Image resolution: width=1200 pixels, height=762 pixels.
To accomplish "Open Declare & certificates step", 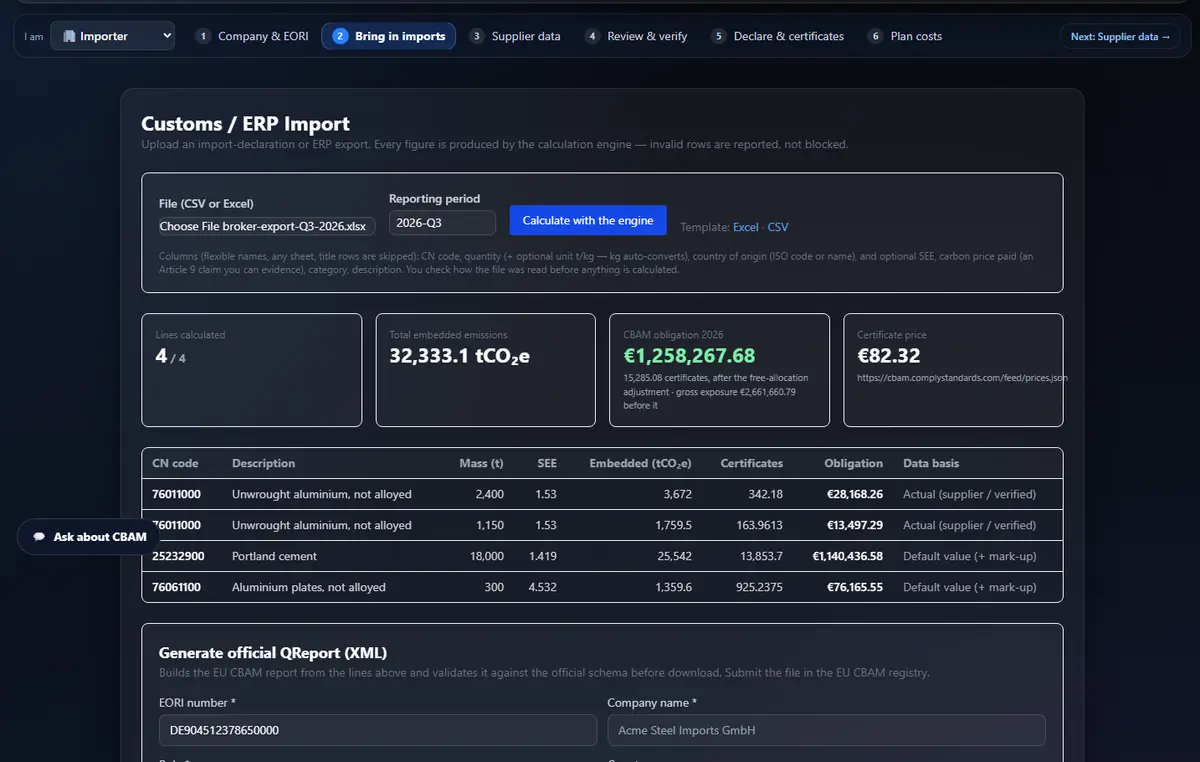I will [x=777, y=36].
